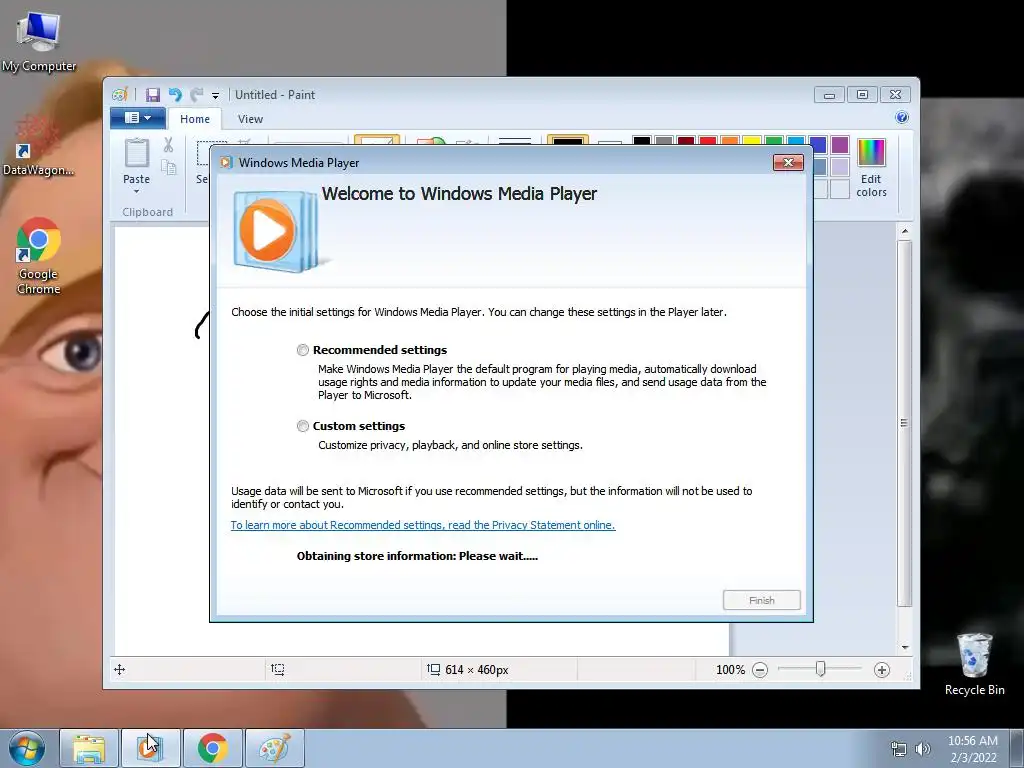Click the Save icon in Paint's quick access toolbar
Screen dimensions: 1024x768
pyautogui.click(x=152, y=95)
